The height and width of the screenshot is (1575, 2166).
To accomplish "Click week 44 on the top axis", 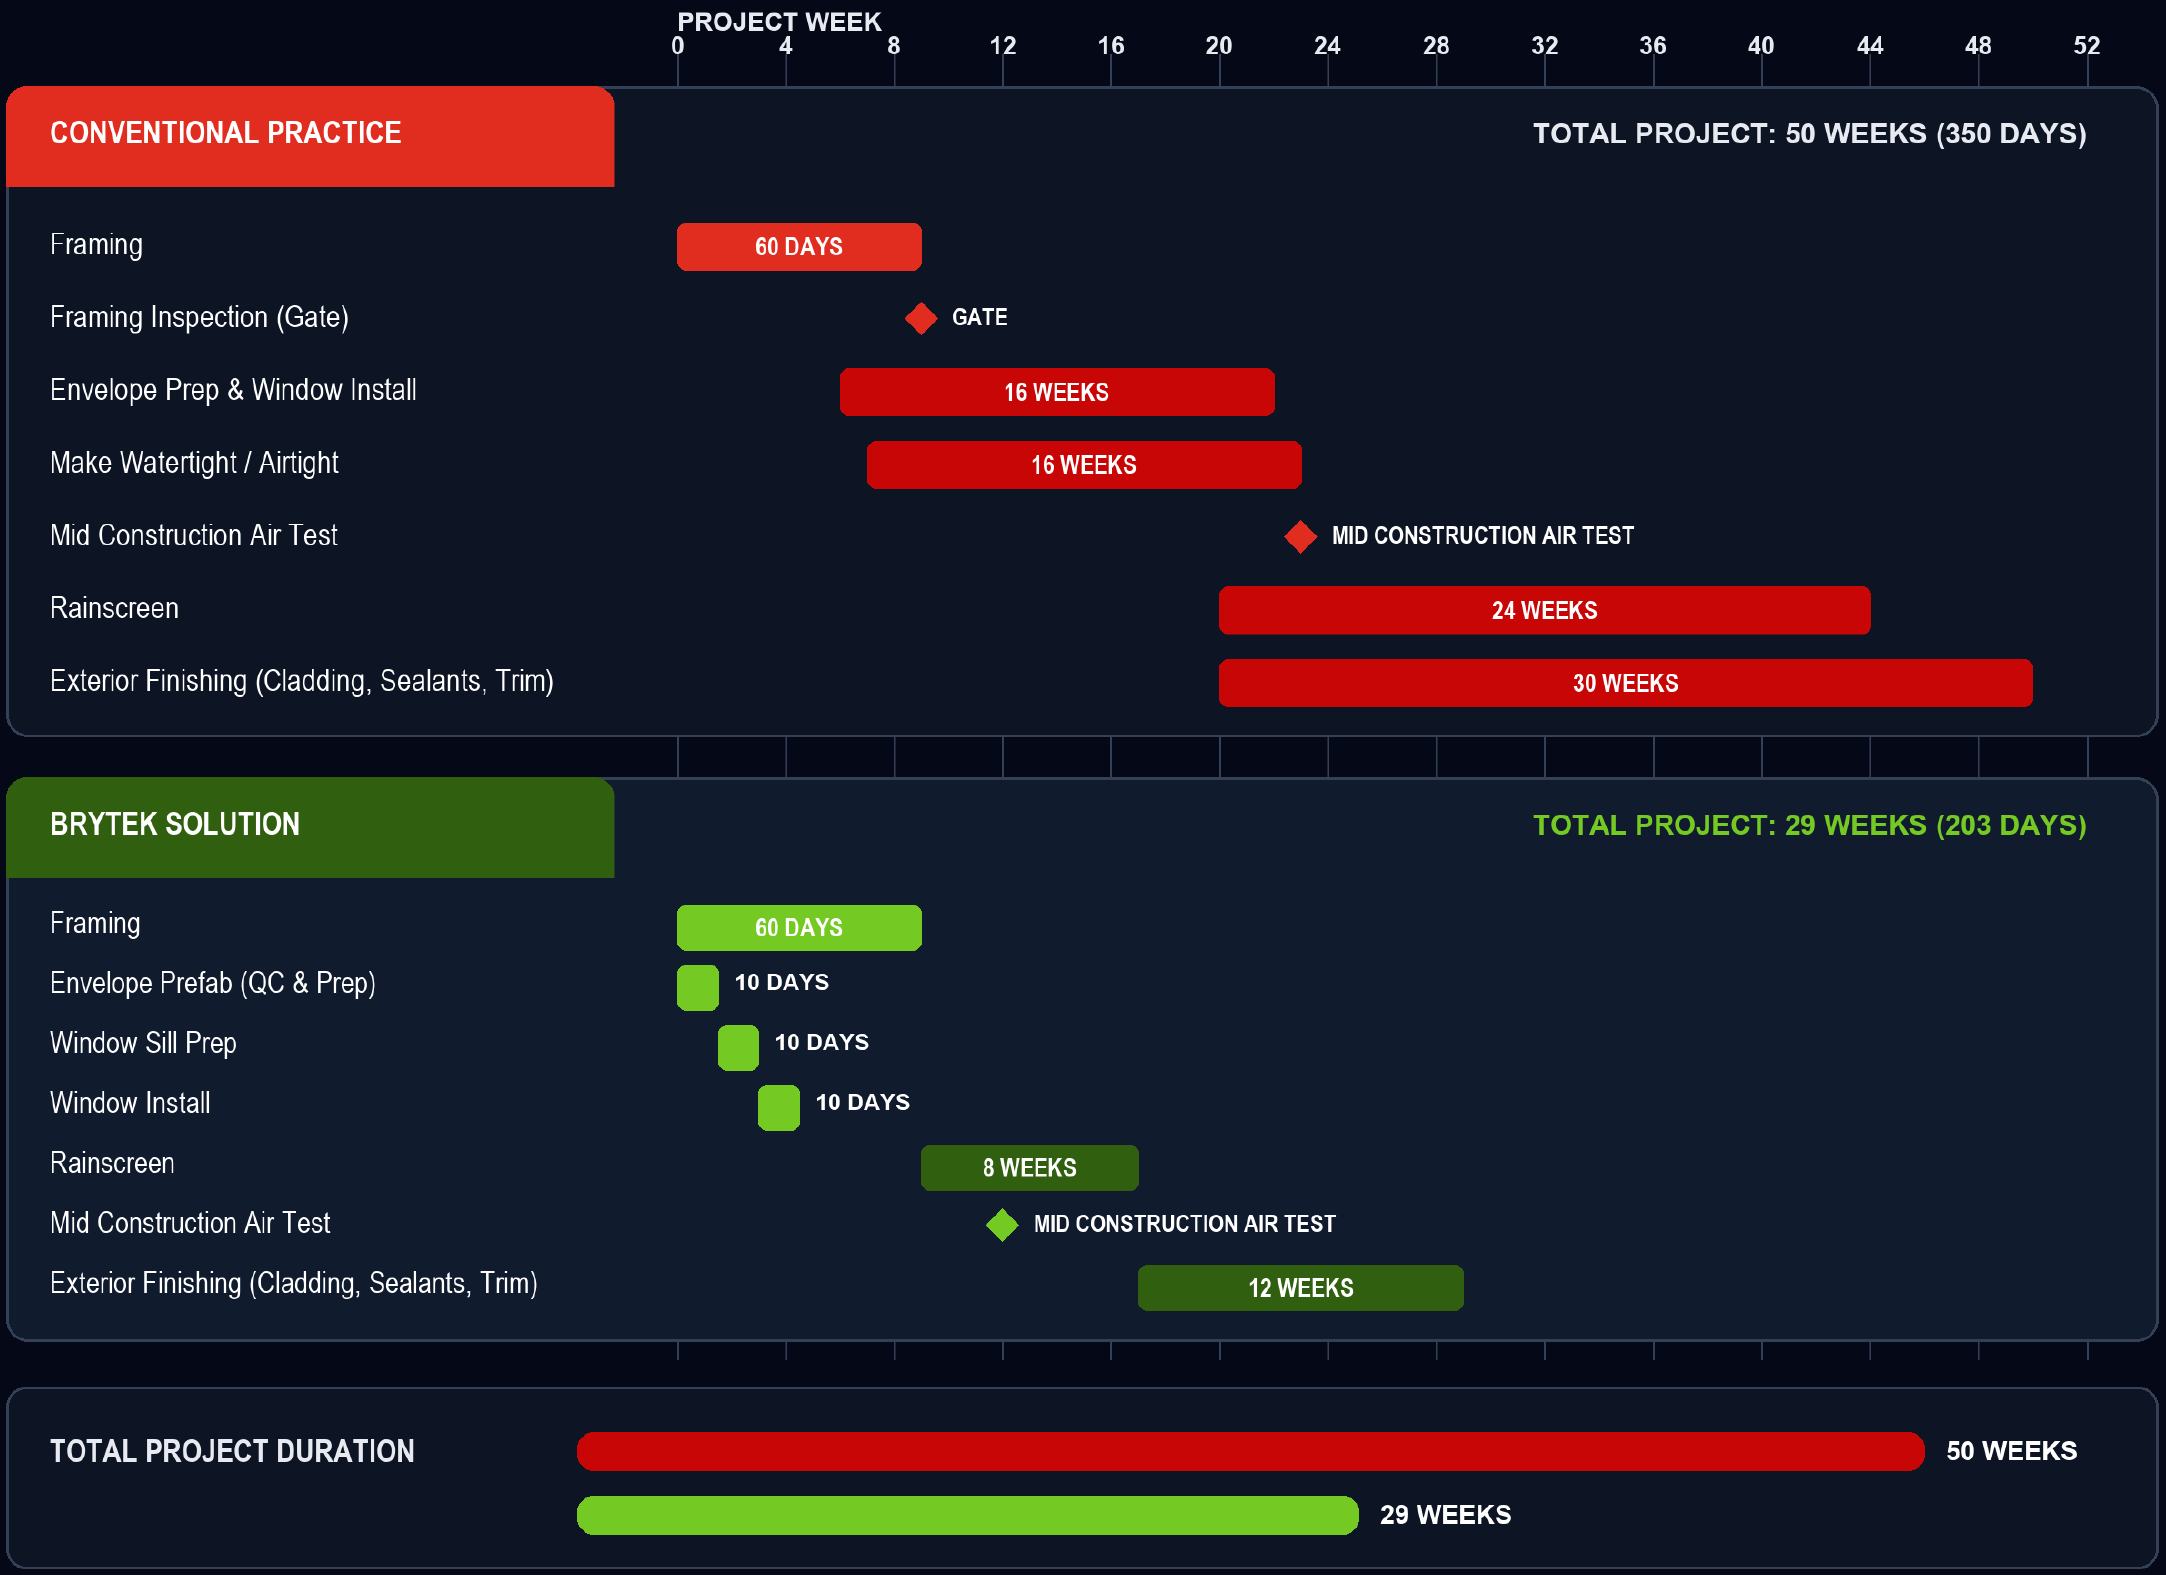I will coord(1870,46).
